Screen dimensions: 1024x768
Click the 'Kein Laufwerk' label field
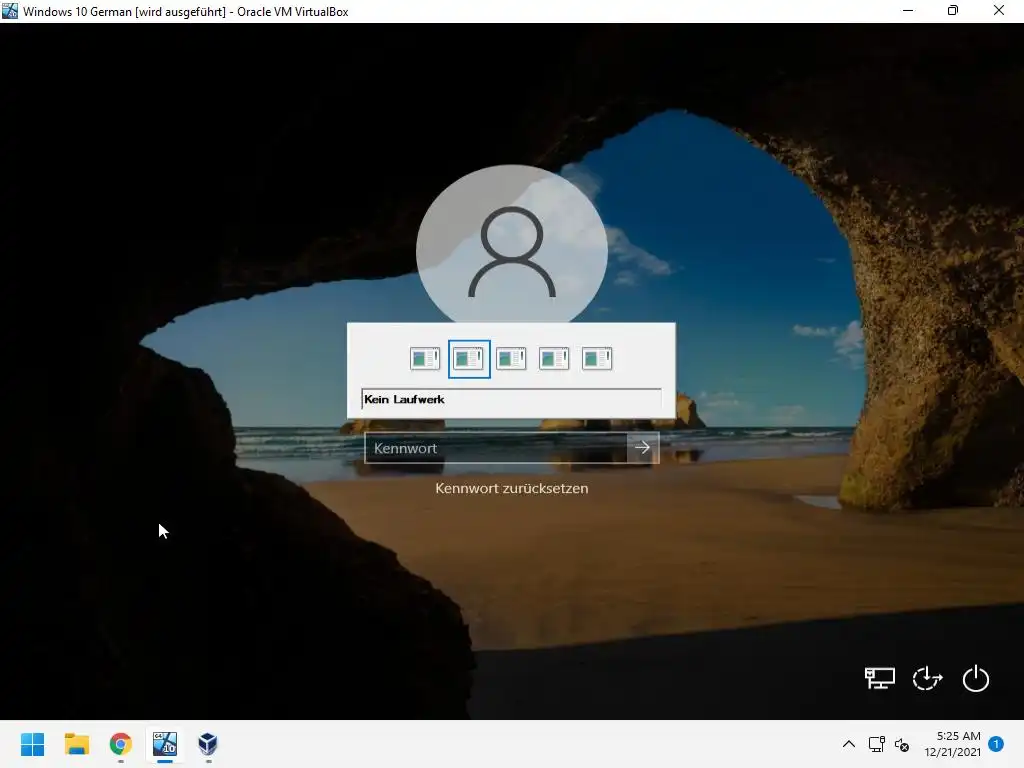(x=511, y=399)
